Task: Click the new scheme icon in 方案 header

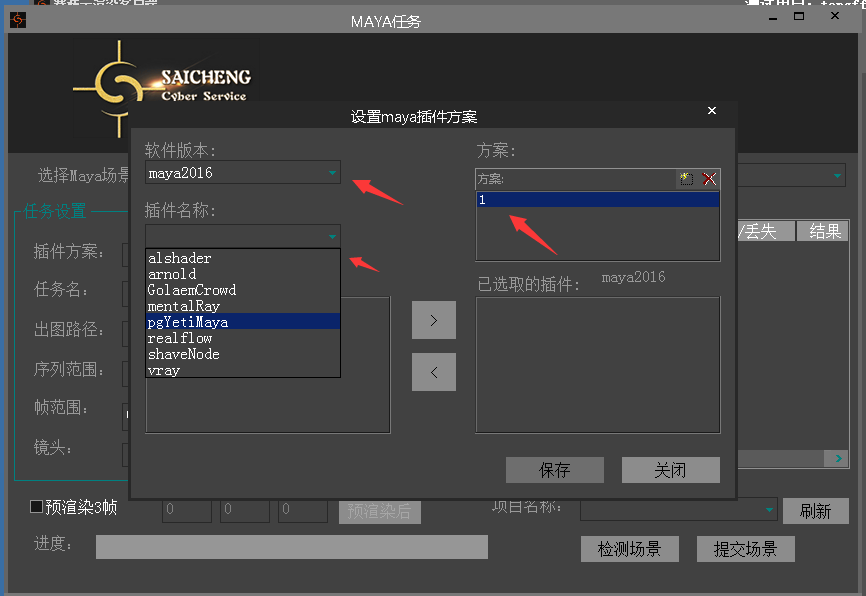Action: coord(686,179)
